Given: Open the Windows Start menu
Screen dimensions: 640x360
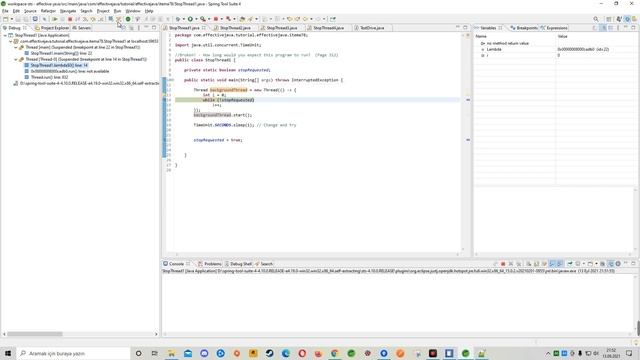Looking at the screenshot, I should (x=8, y=353).
